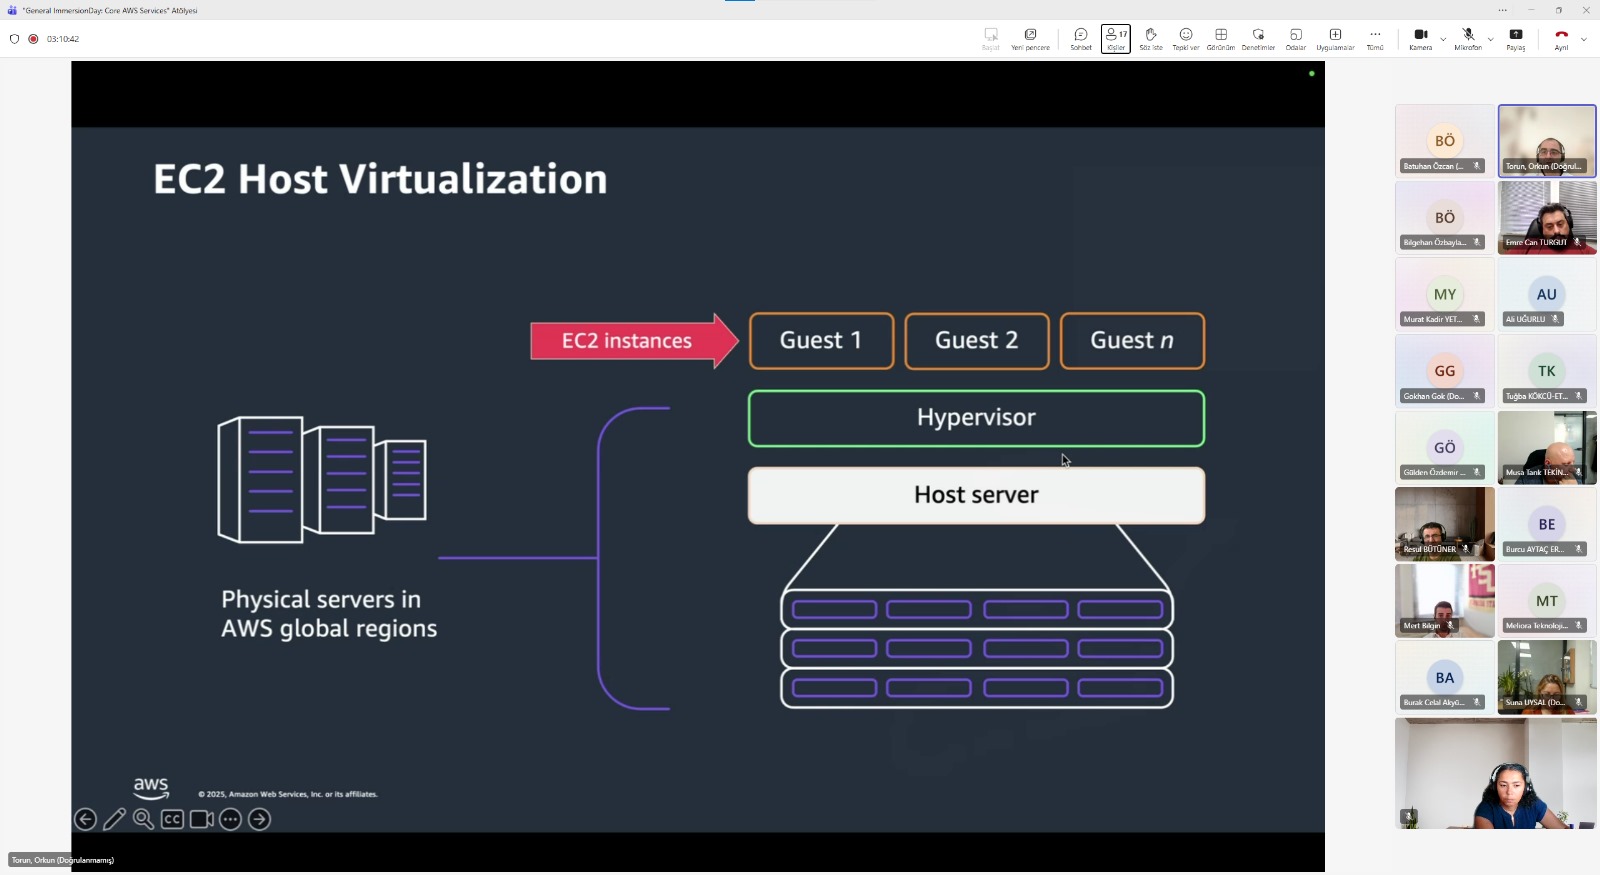Click the Paylaş share screen icon
This screenshot has width=1600, height=875.
(1516, 38)
